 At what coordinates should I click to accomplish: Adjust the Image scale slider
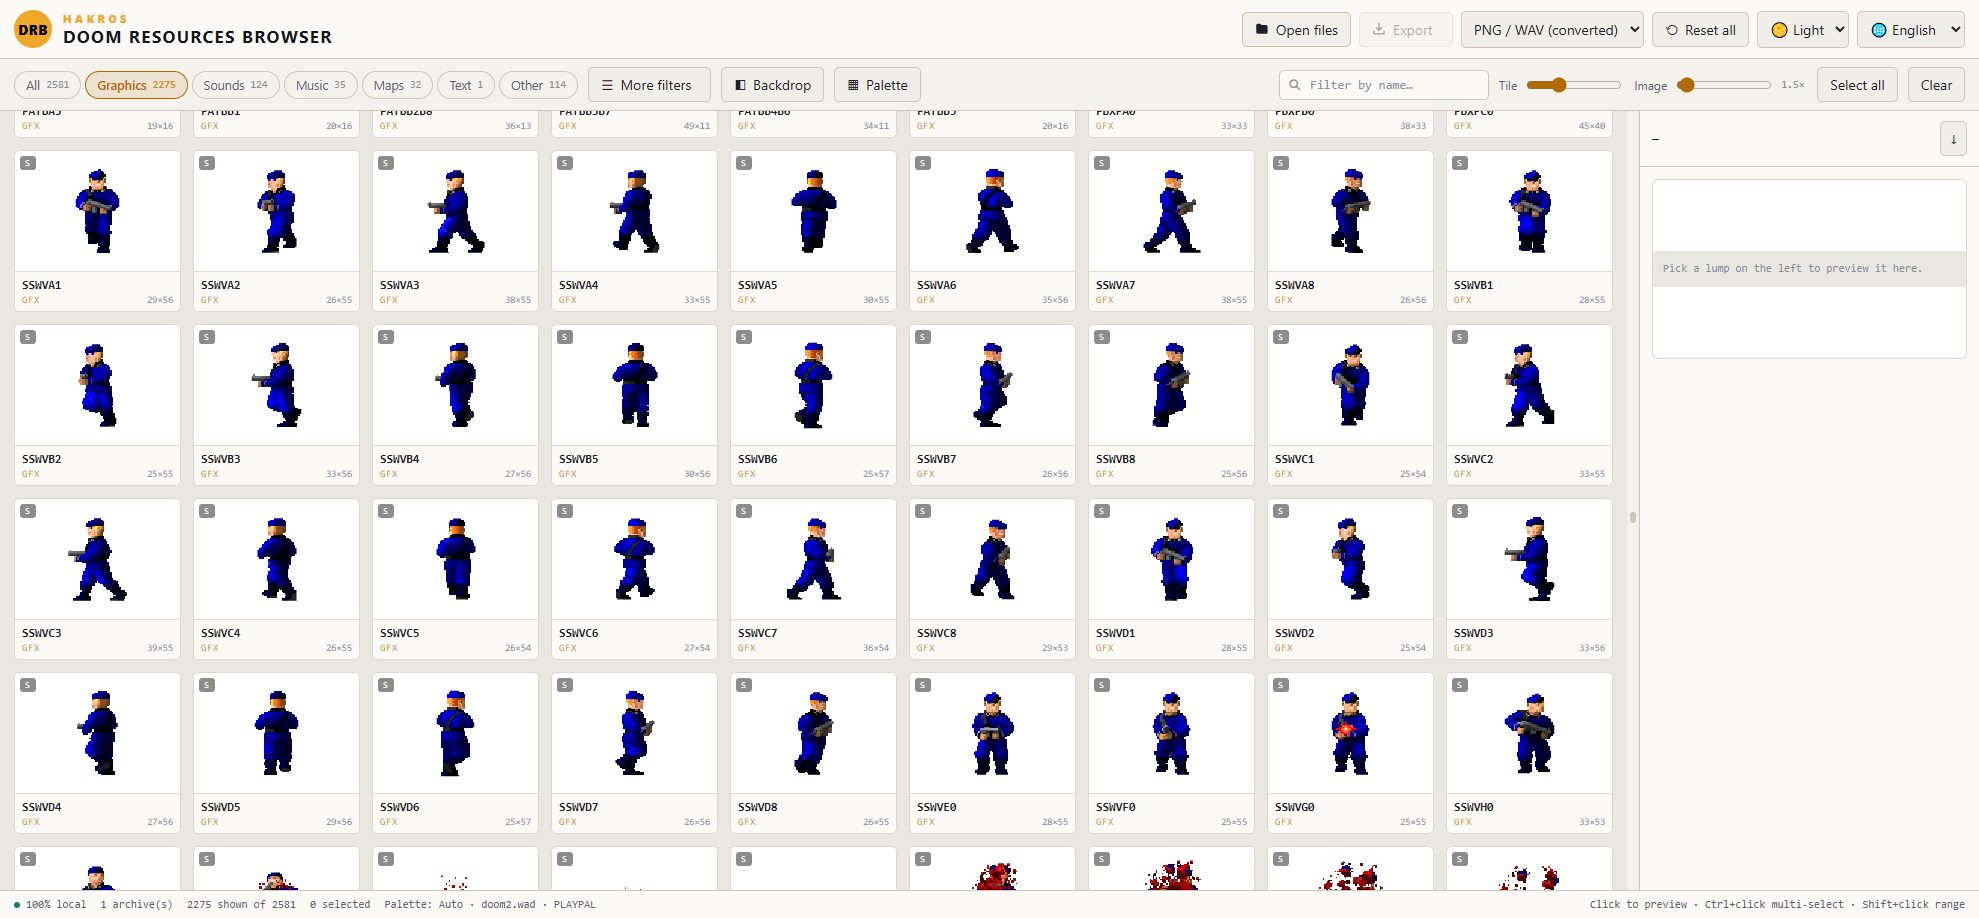(x=1724, y=85)
